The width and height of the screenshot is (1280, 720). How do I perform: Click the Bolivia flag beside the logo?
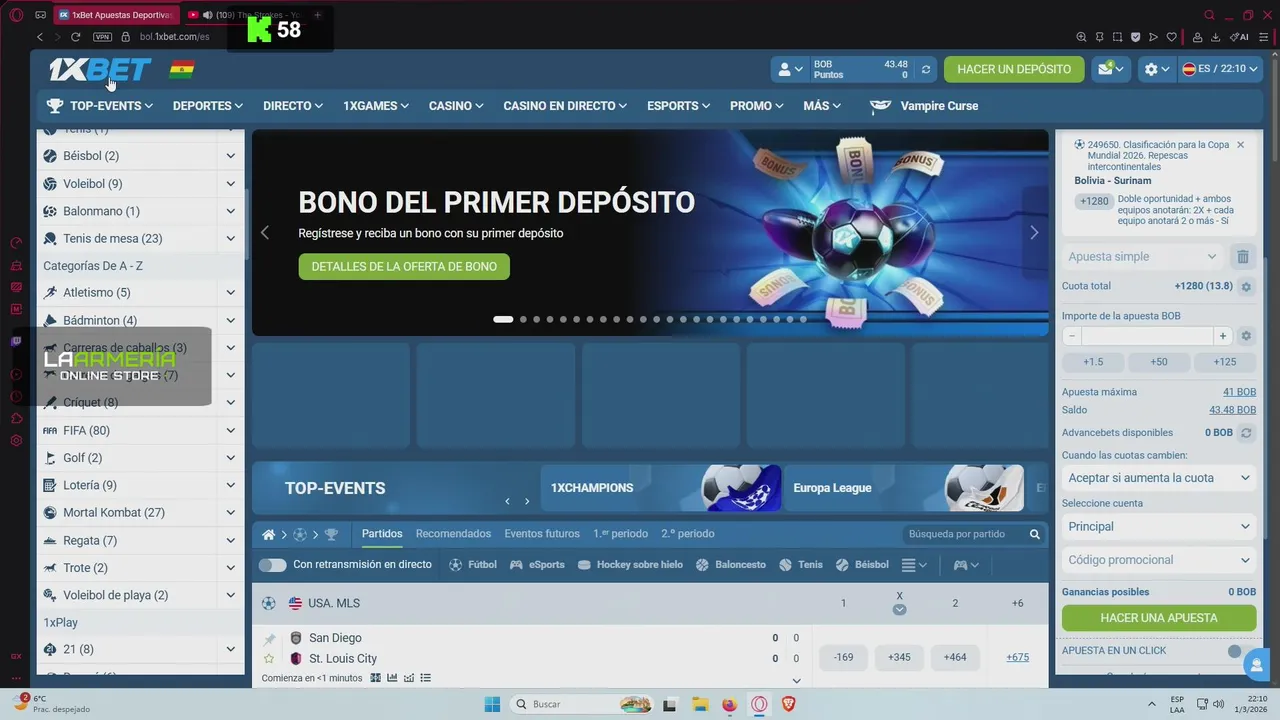[x=182, y=69]
